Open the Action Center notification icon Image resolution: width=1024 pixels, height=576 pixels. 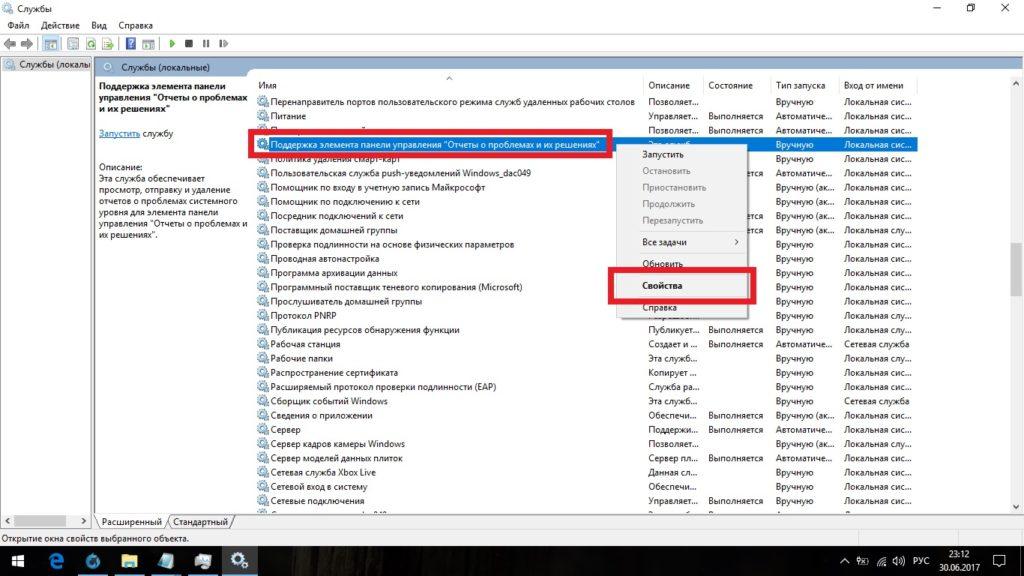click(x=999, y=561)
